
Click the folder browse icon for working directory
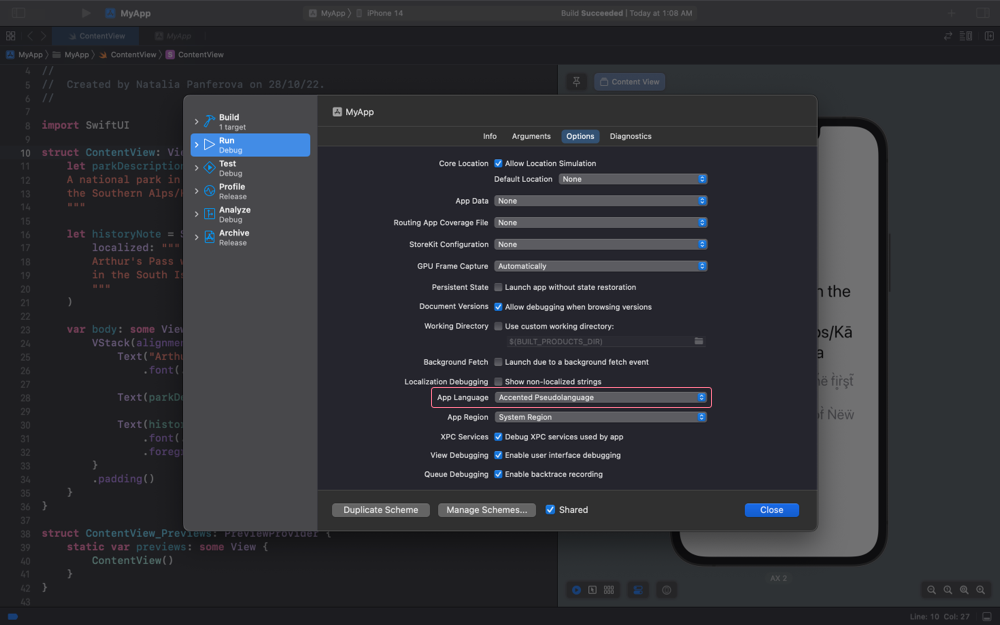coord(699,341)
